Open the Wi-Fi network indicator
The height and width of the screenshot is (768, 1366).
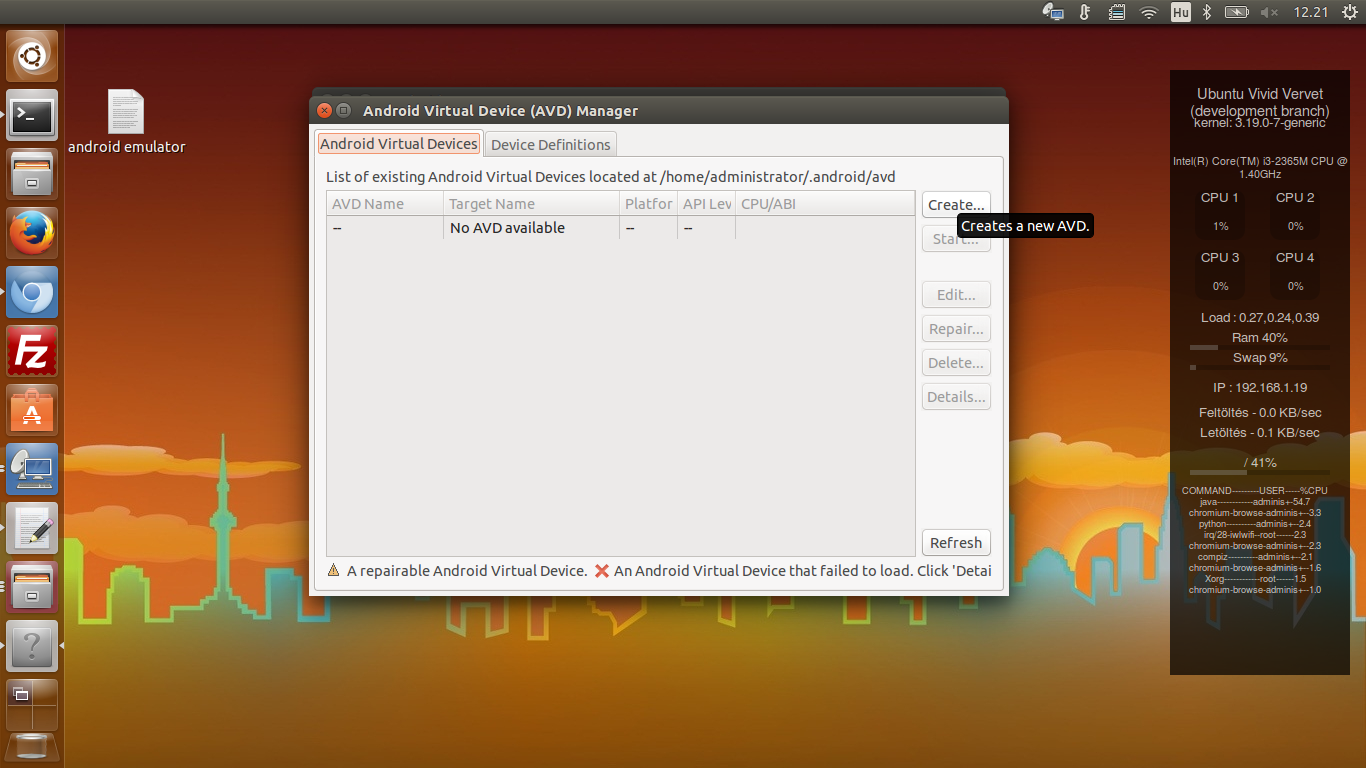coord(1149,12)
